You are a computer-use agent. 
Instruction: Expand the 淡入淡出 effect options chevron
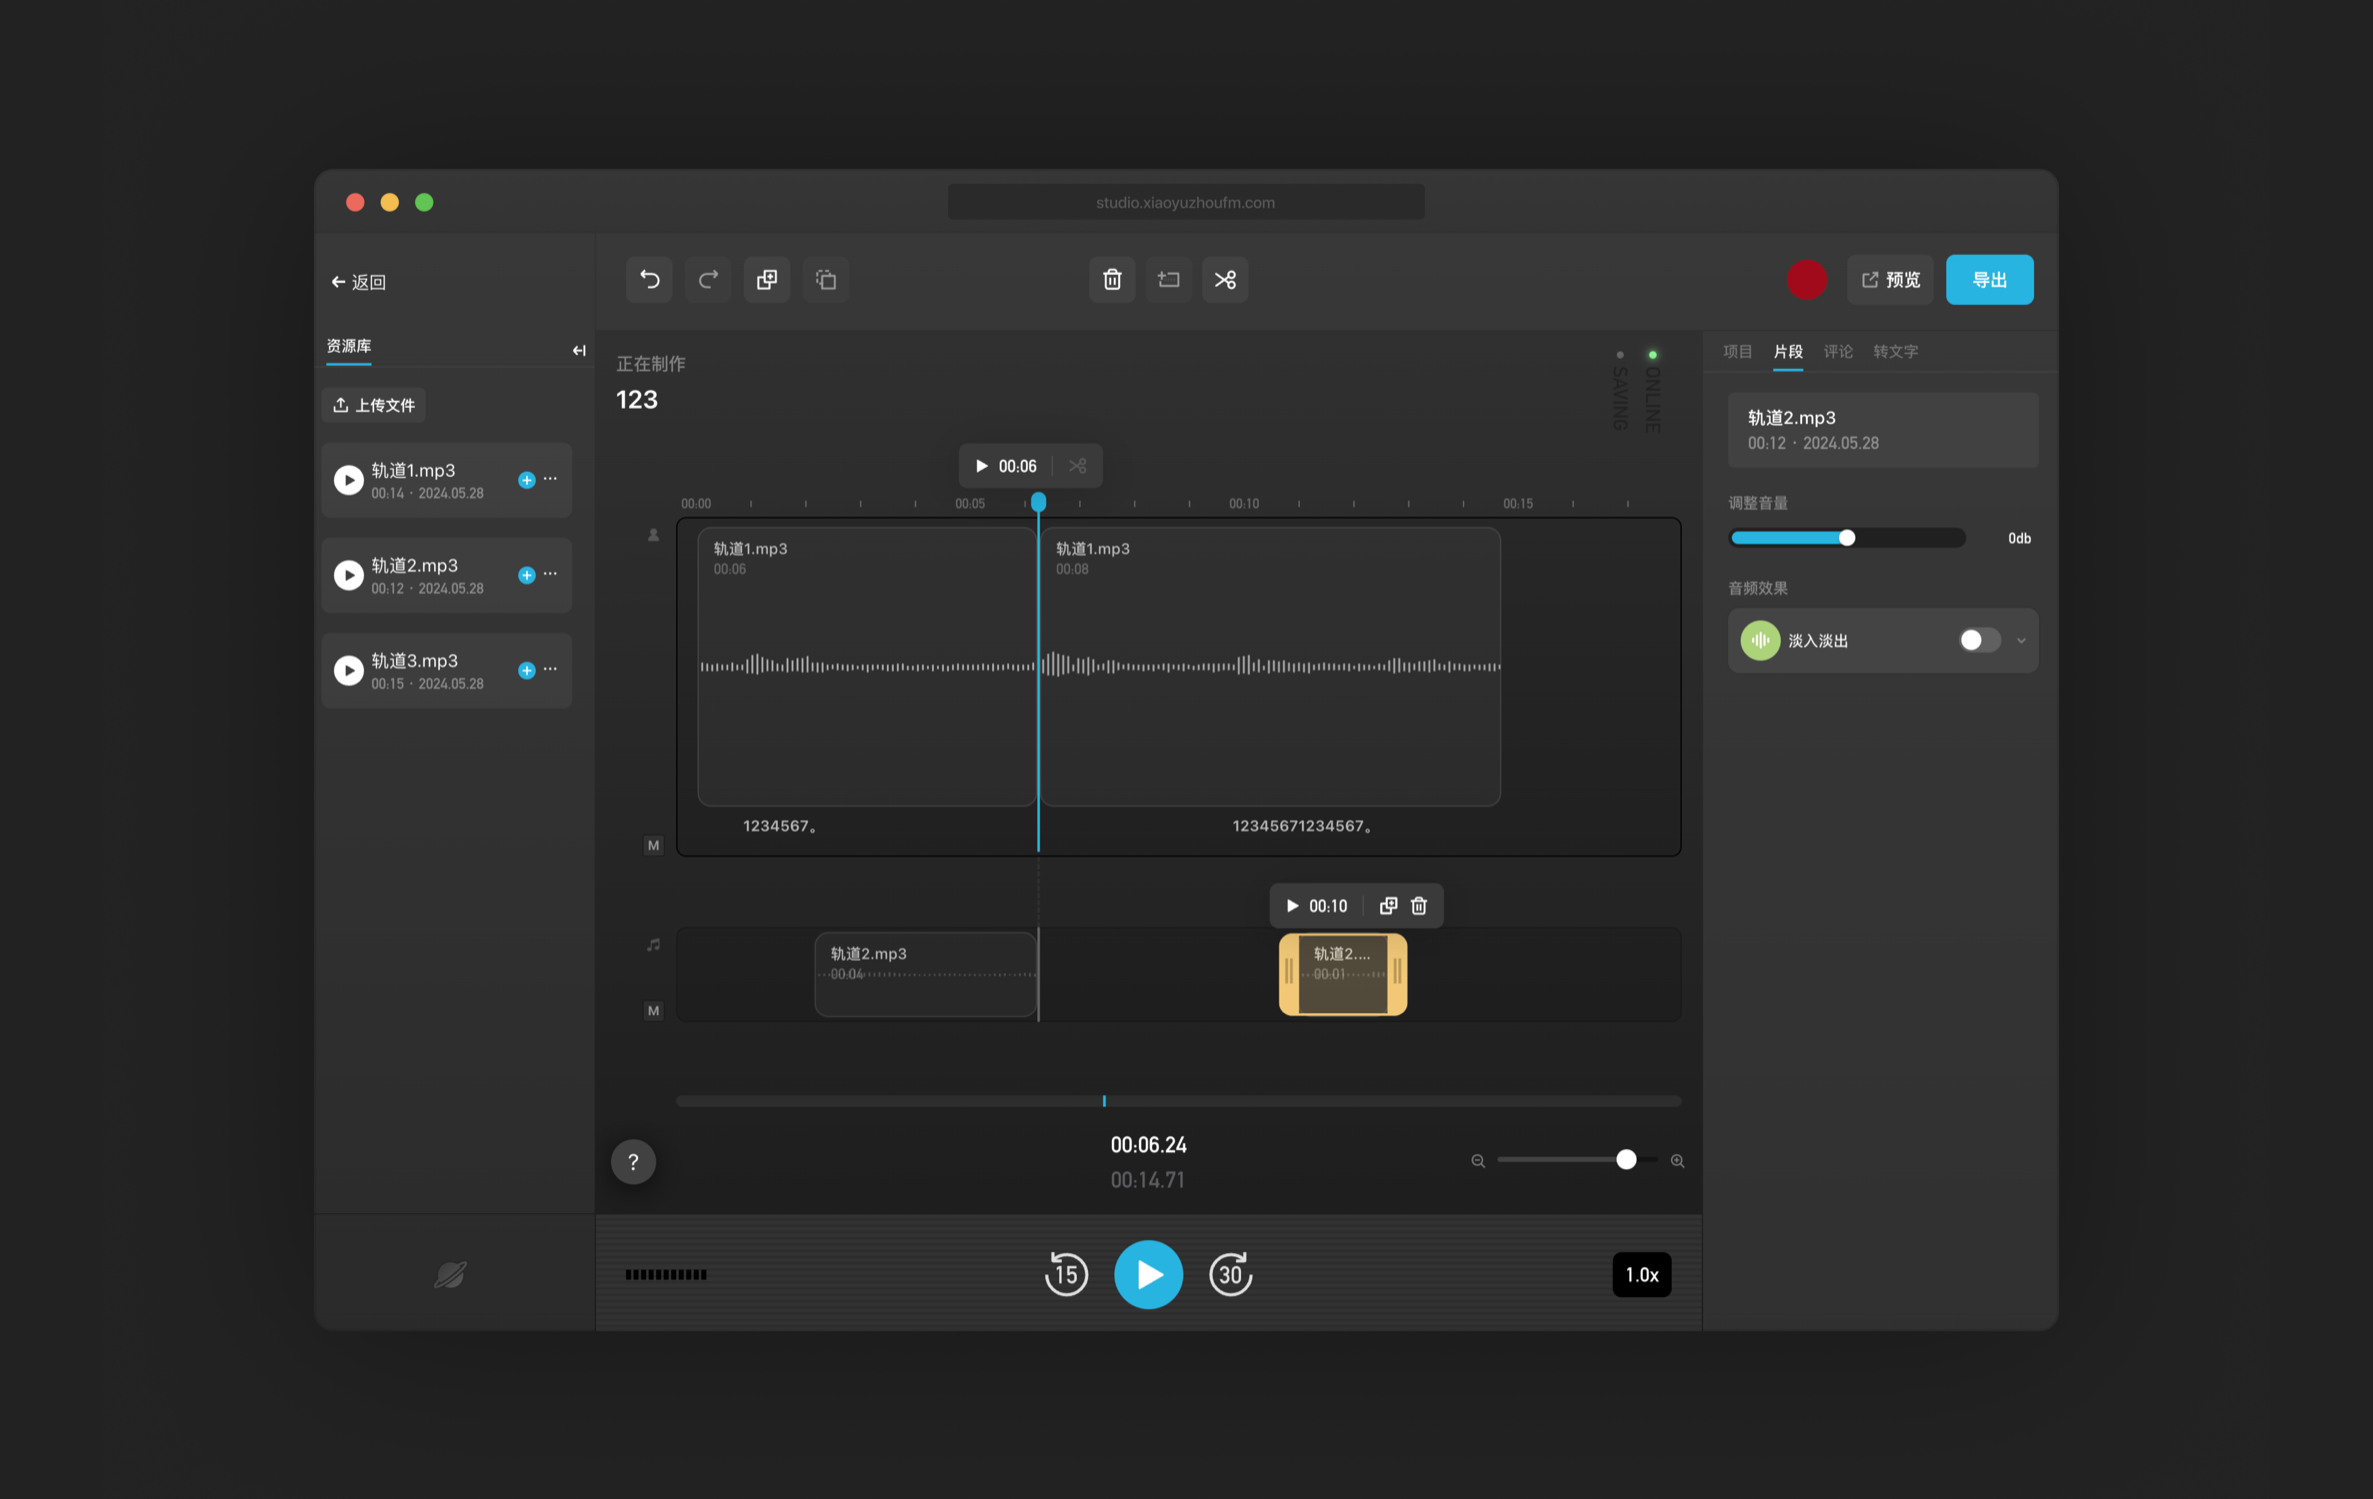2021,640
